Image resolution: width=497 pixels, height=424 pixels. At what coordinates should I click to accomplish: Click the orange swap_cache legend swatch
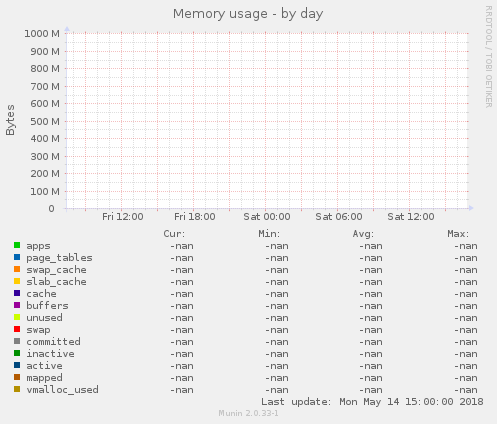tap(17, 269)
